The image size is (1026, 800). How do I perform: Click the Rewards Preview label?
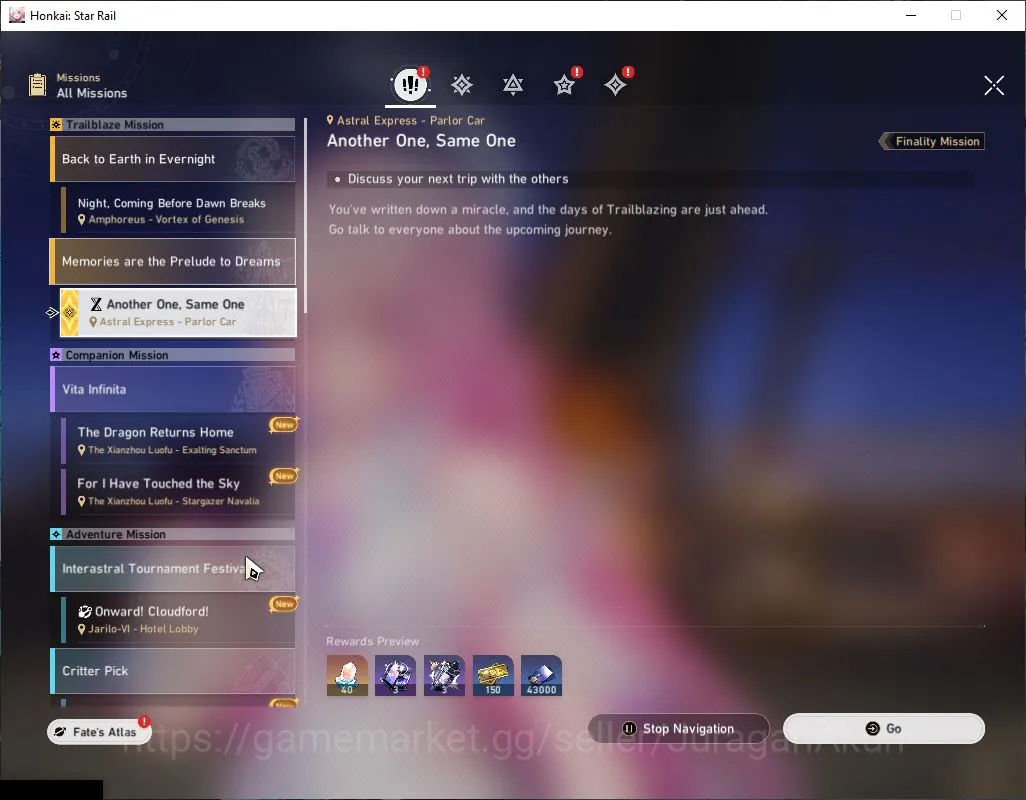point(372,641)
